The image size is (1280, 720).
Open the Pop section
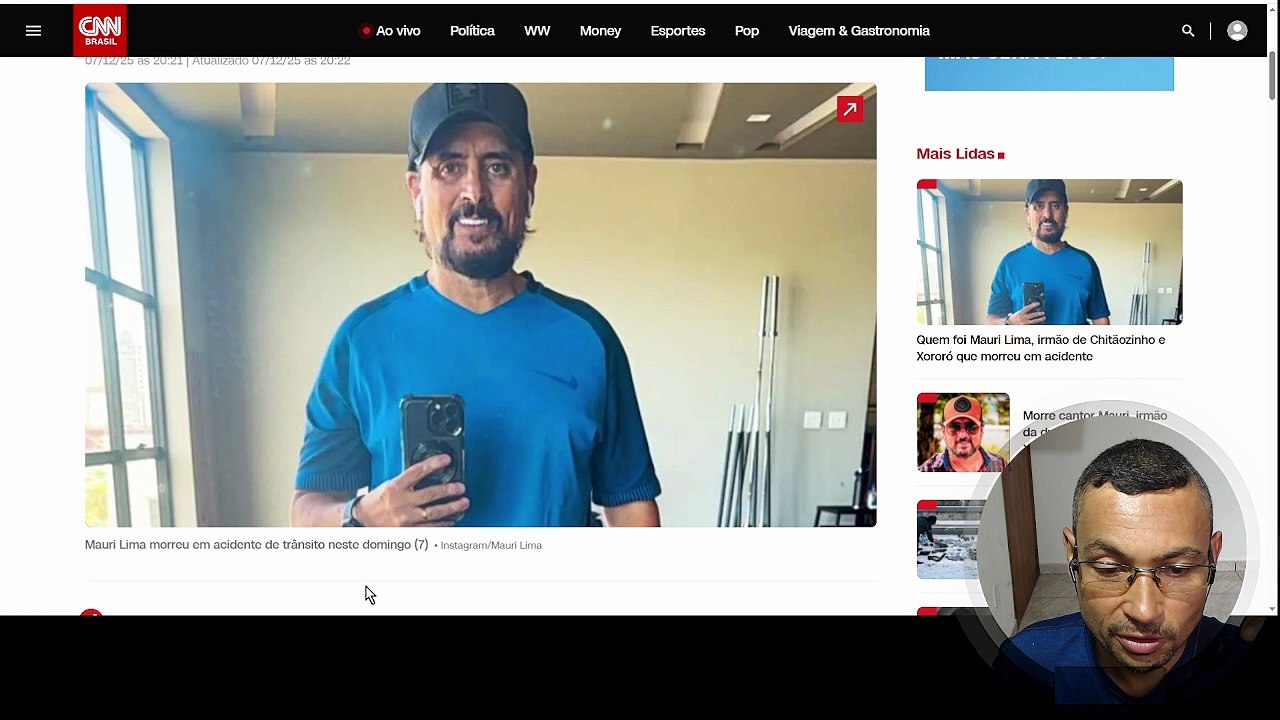[747, 31]
